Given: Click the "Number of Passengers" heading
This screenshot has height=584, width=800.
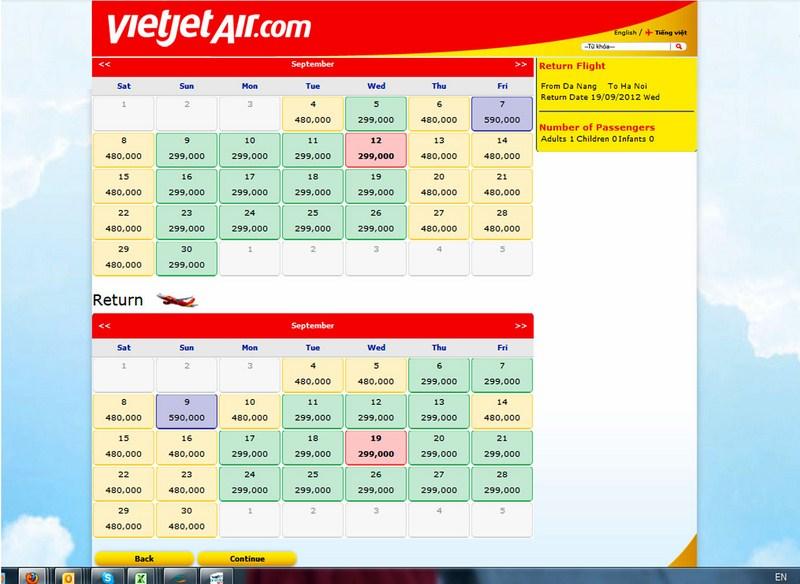Looking at the screenshot, I should (597, 128).
